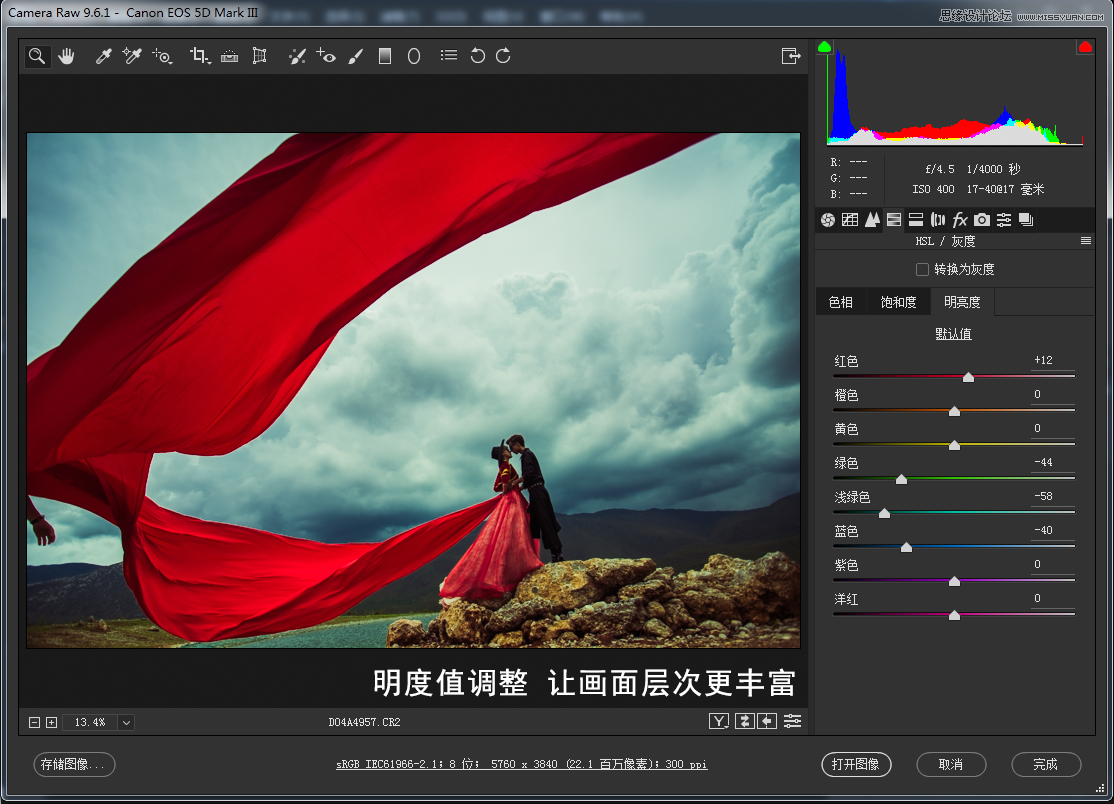Open the Lens Corrections panel icon

[x=938, y=220]
